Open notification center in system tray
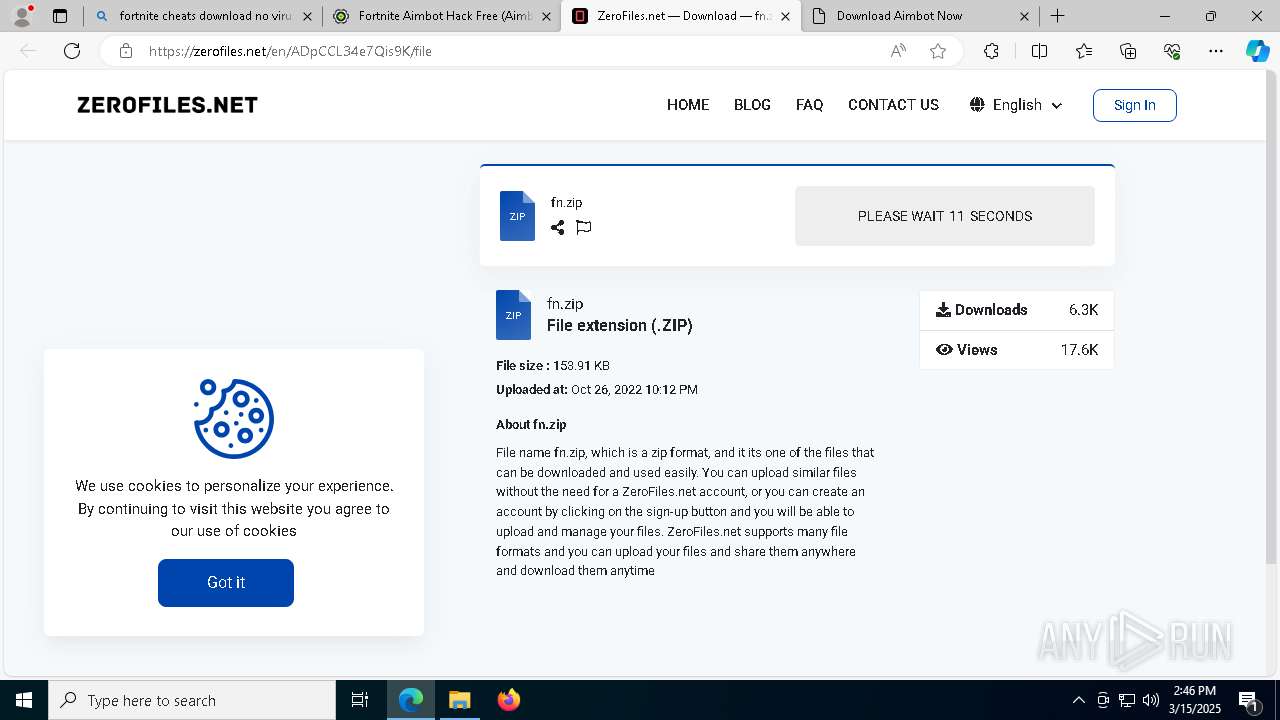 (x=1248, y=700)
